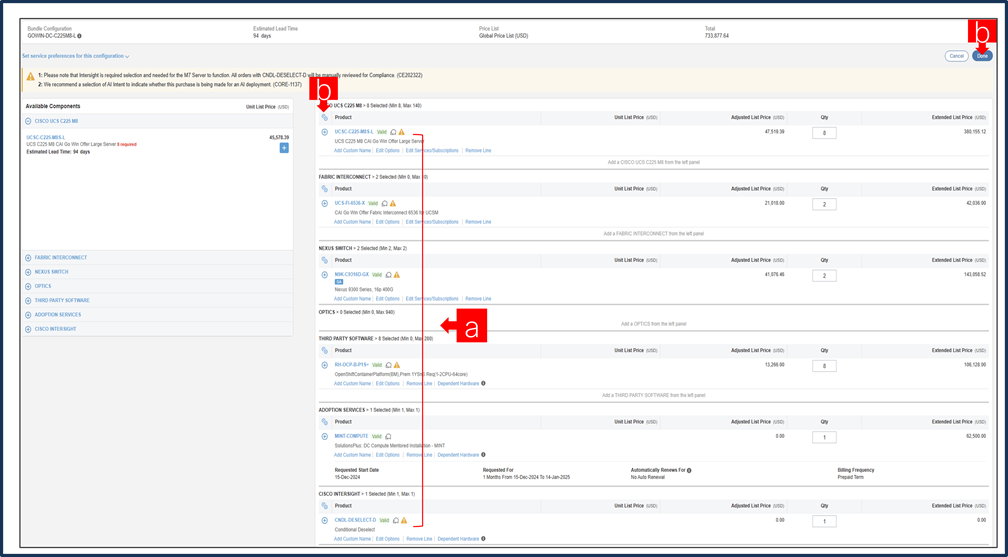This screenshot has height=557, width=1008.
Task: Click the warning triangle next to CNDL-DESELECT-D
Action: coord(404,520)
